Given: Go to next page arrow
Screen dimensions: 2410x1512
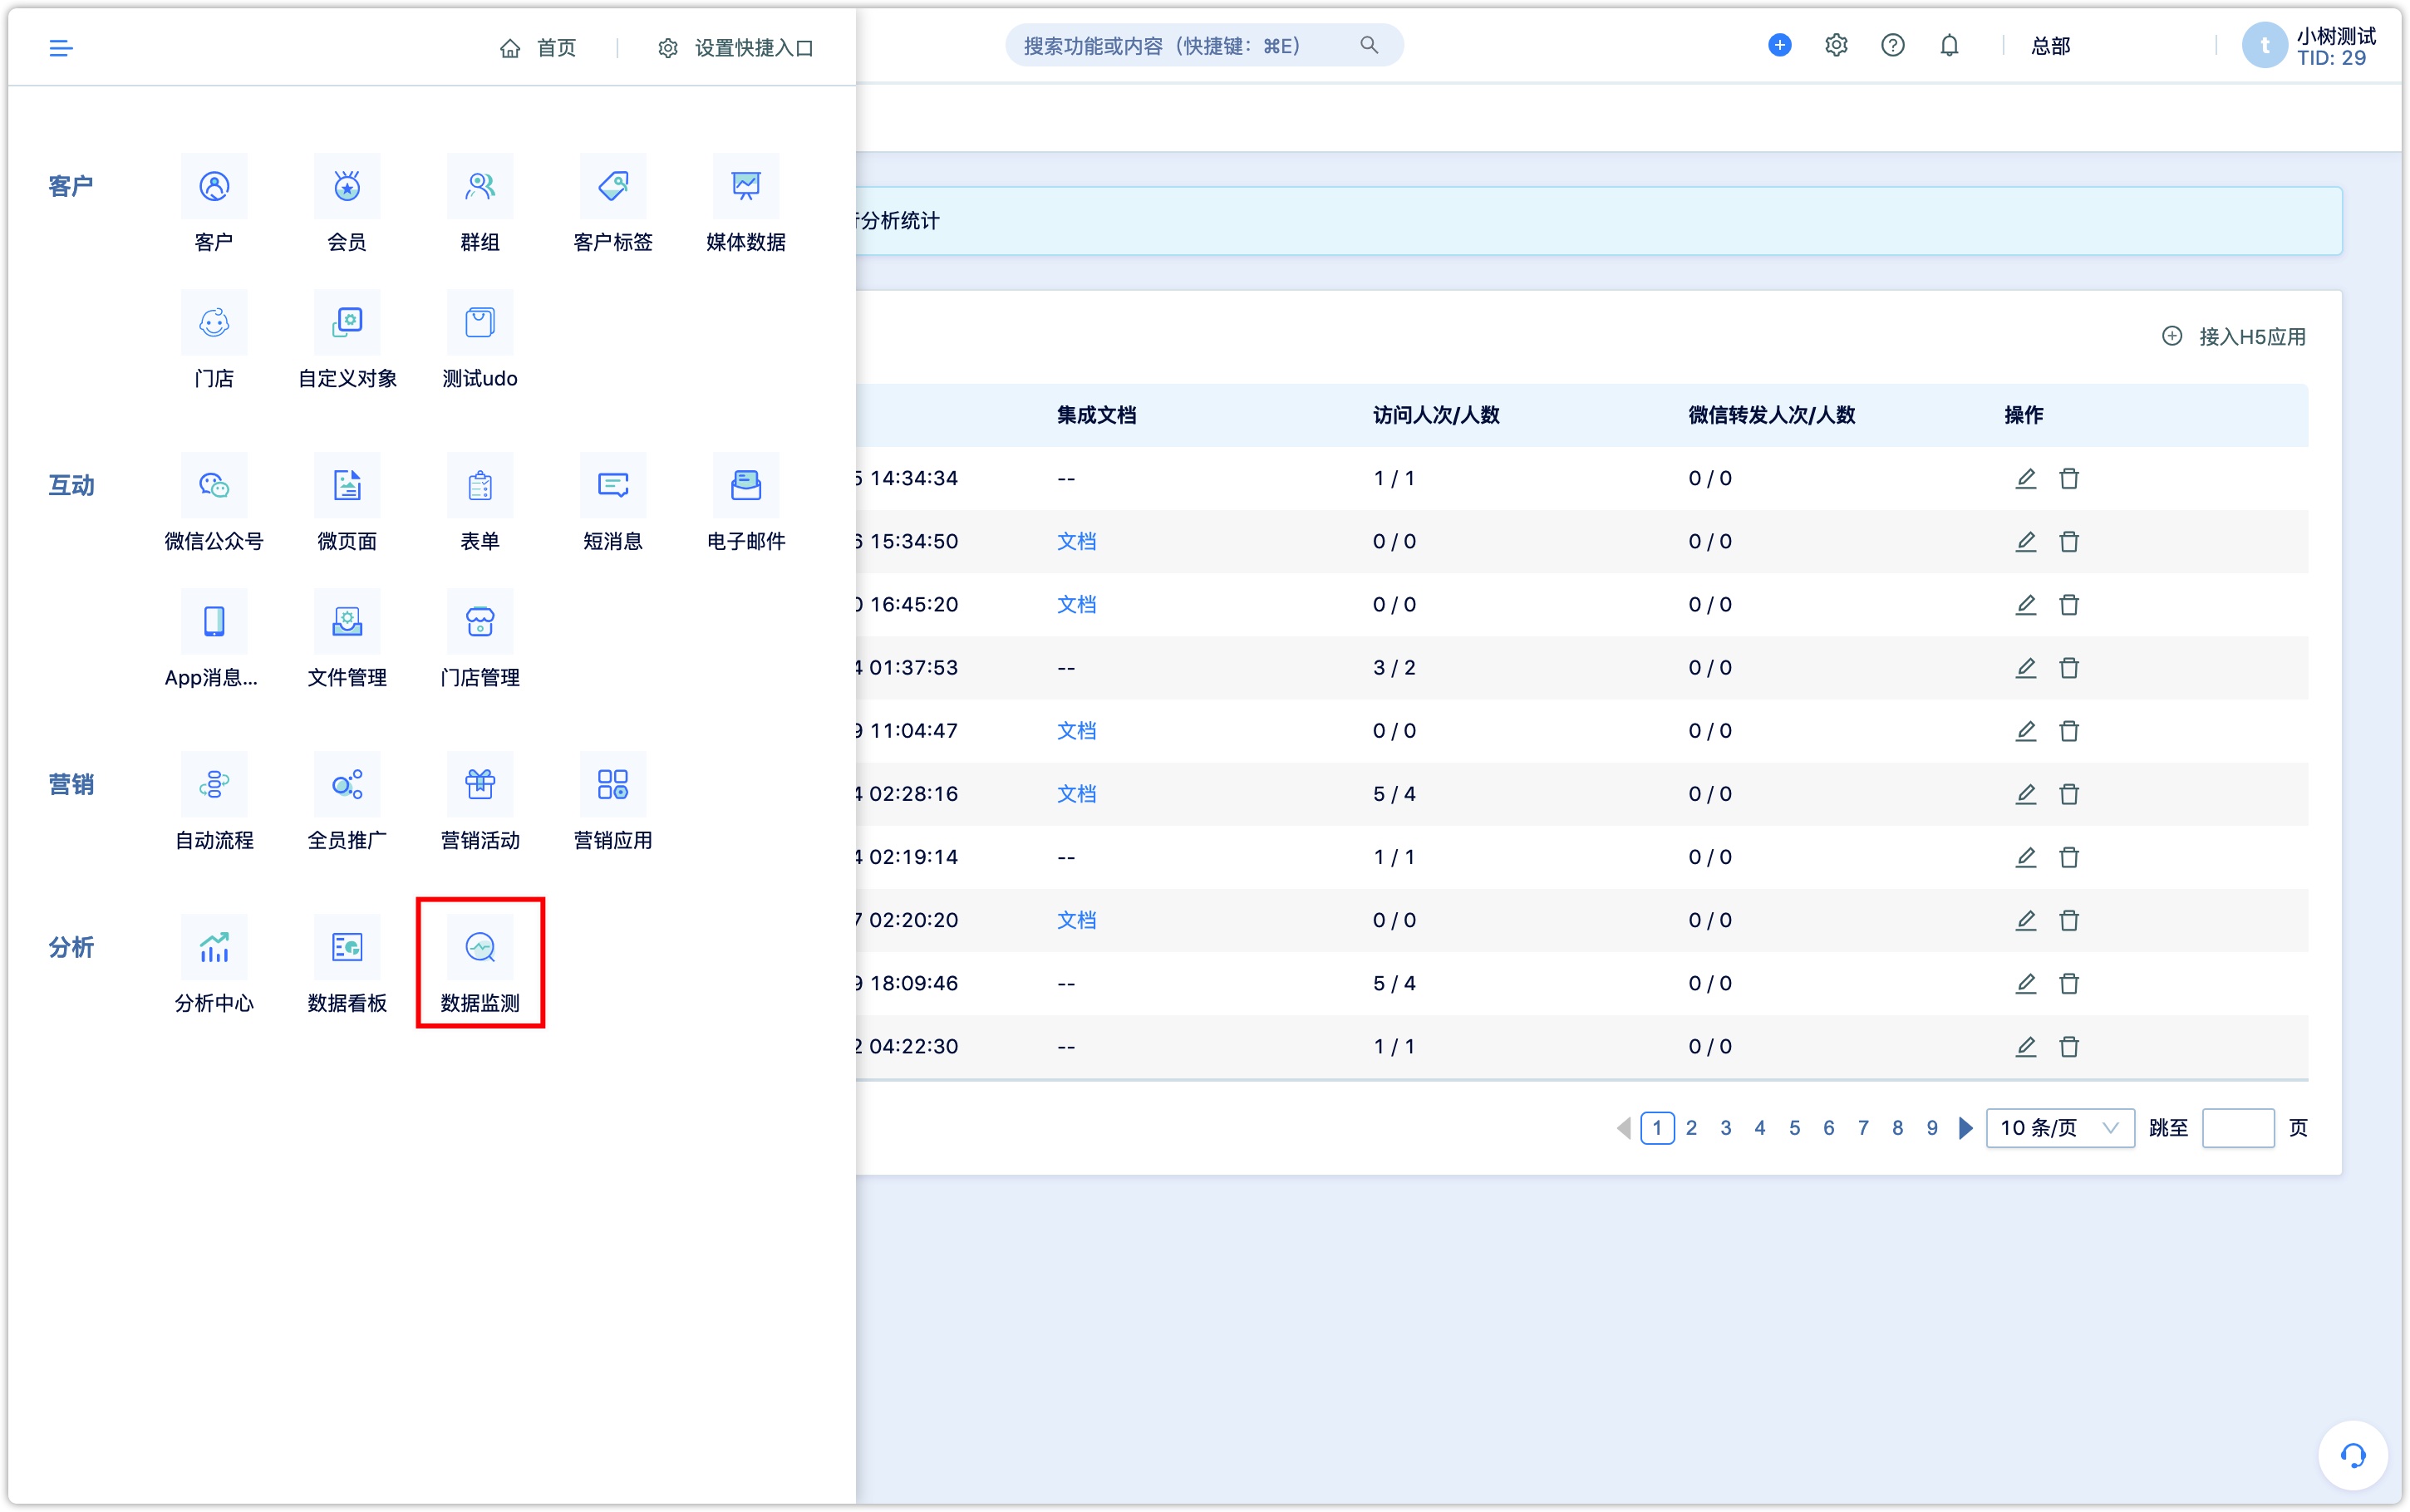Looking at the screenshot, I should (1965, 1128).
